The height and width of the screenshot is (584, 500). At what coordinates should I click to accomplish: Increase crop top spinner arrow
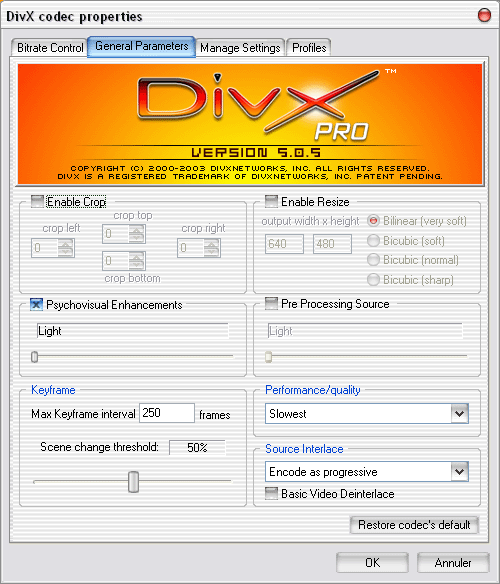pyautogui.click(x=136, y=230)
